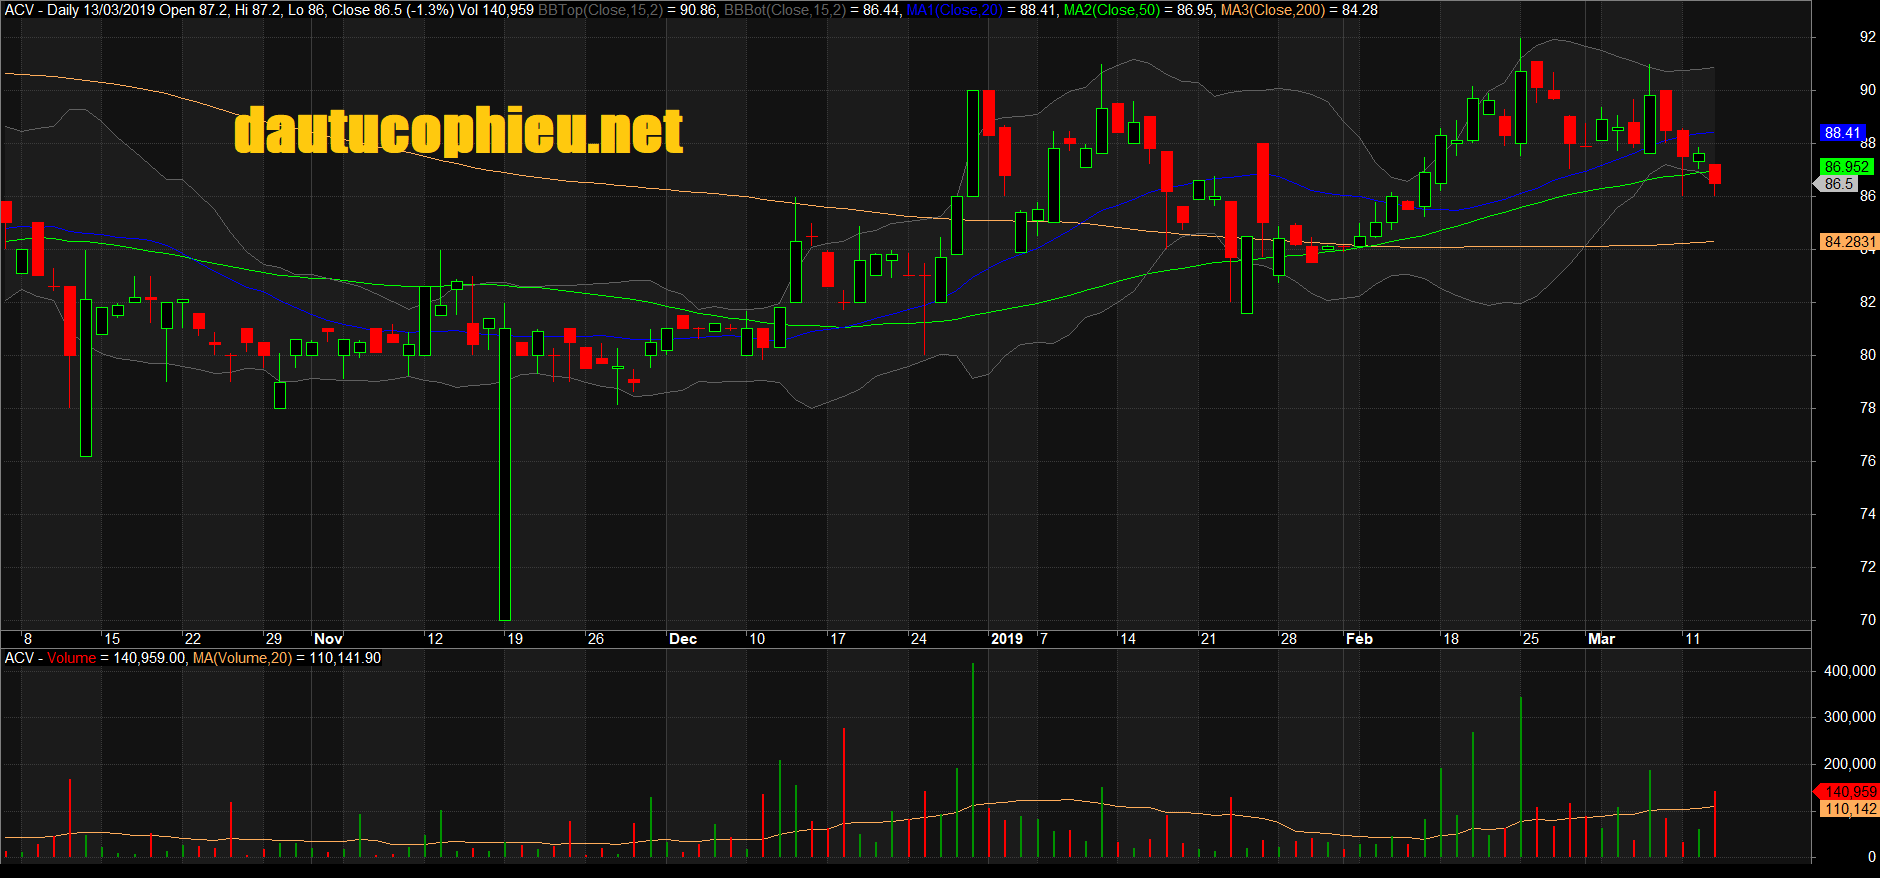
Task: Click the orange 84.2831 price tag
Action: coord(1849,242)
